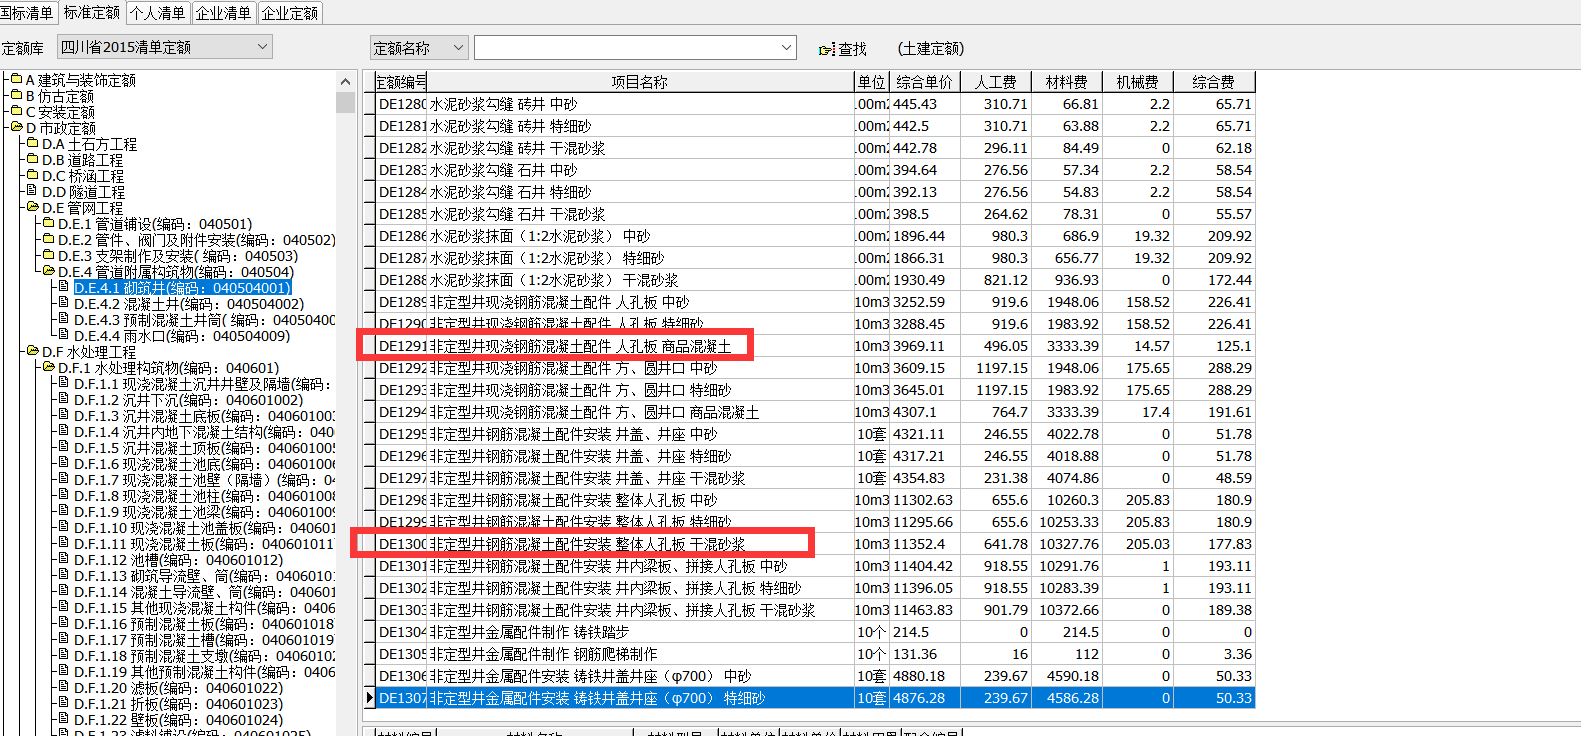Click the document icon beside D.F.1.22 壁板
Screen dimensions: 1581x736
(64, 719)
